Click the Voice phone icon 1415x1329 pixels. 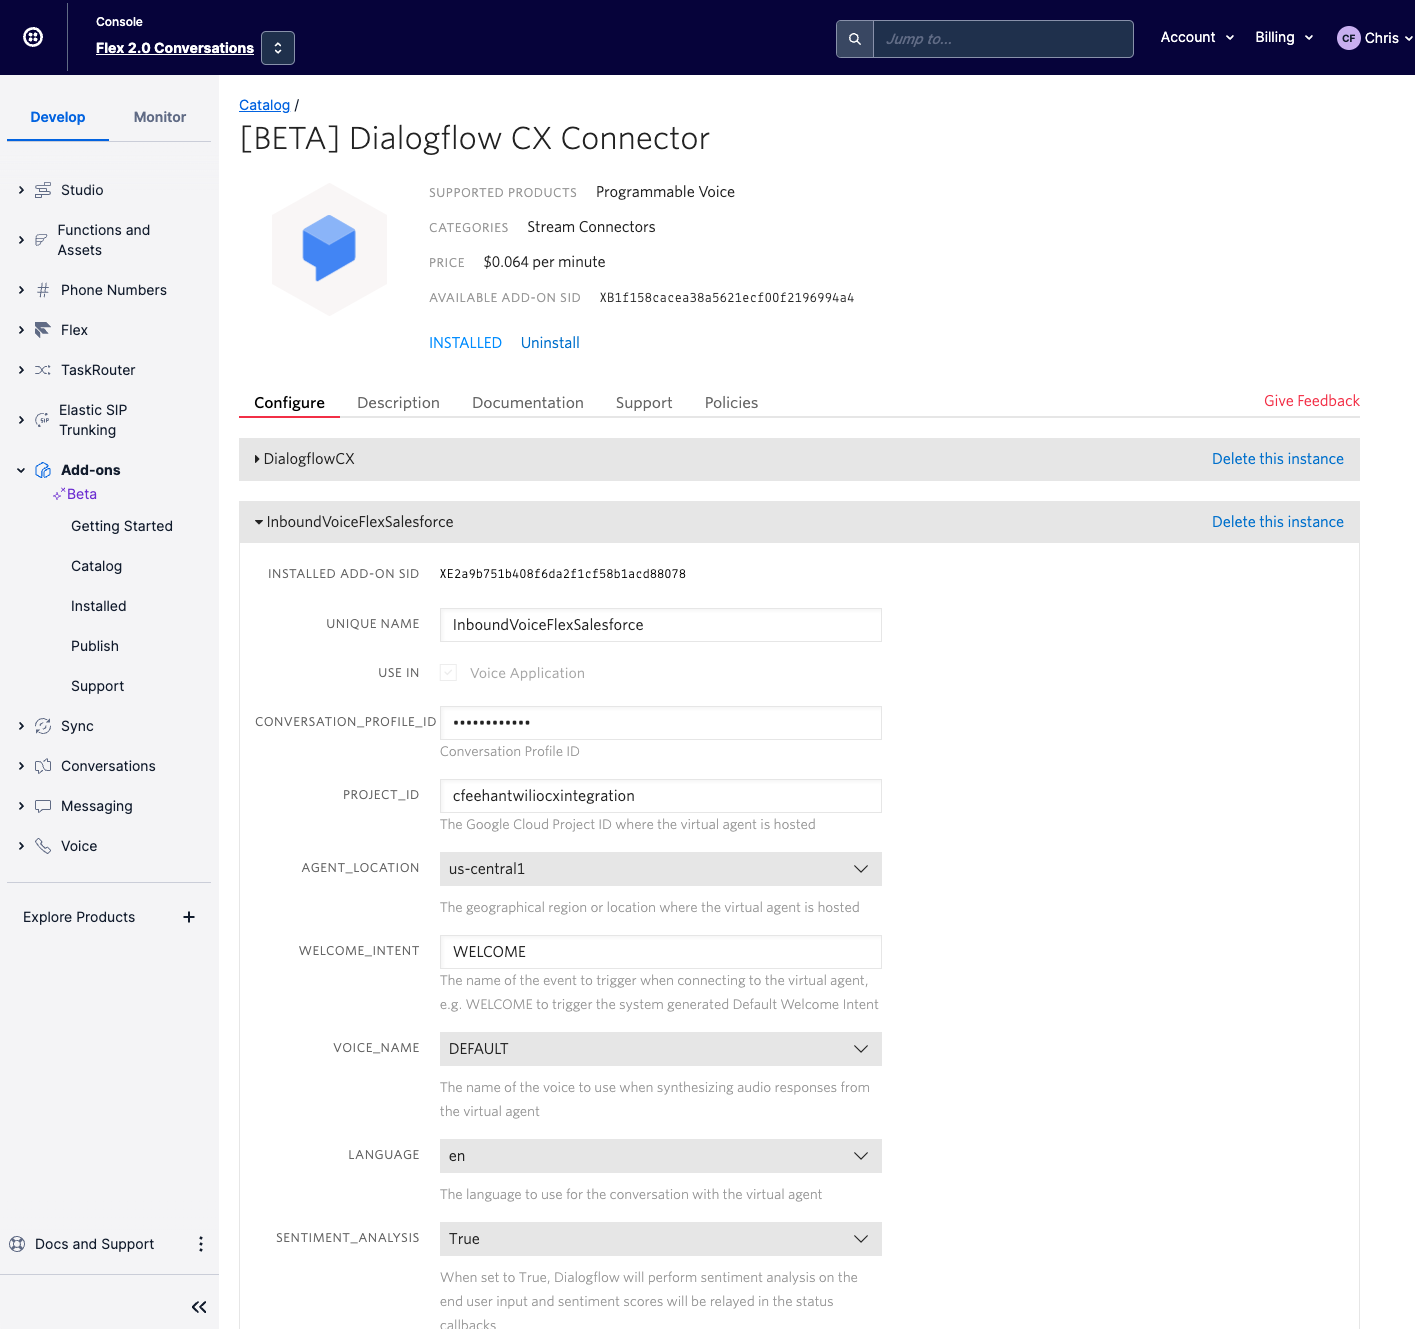click(x=43, y=846)
